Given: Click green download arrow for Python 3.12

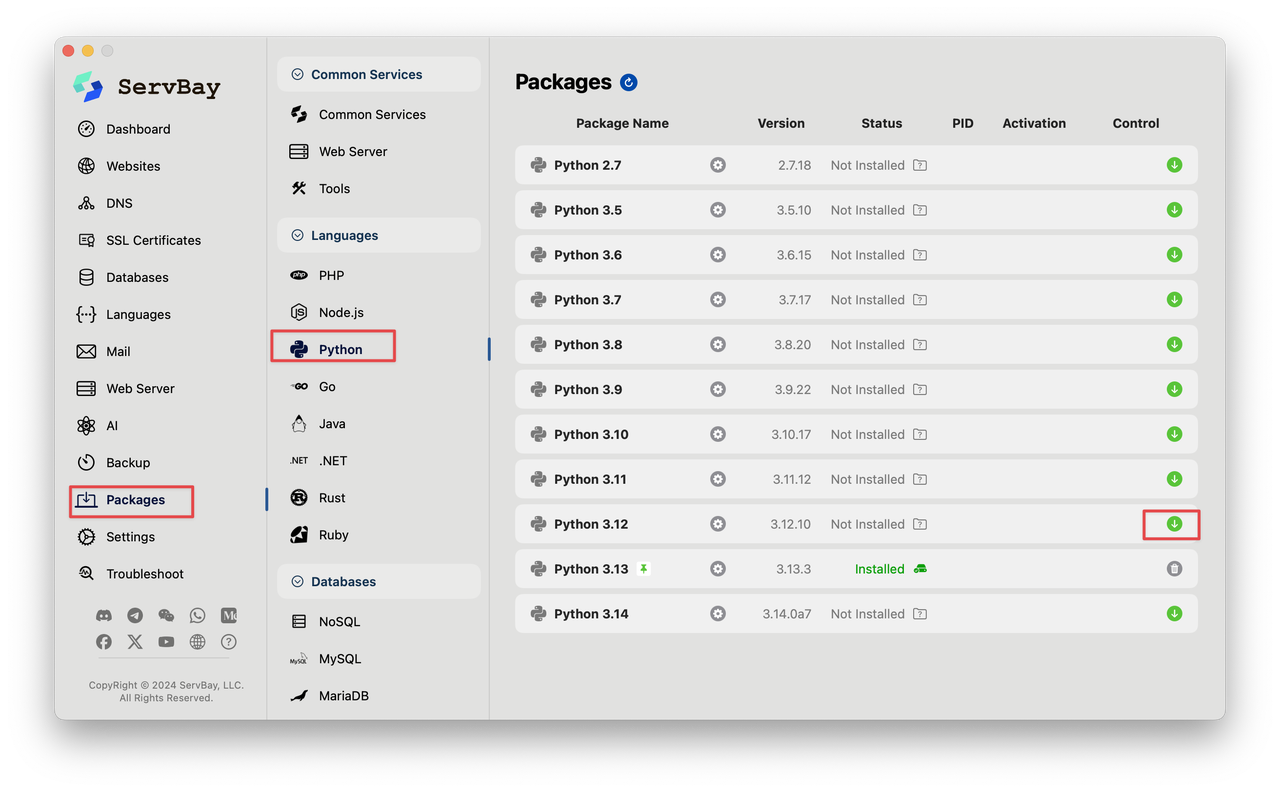Looking at the screenshot, I should [1174, 524].
